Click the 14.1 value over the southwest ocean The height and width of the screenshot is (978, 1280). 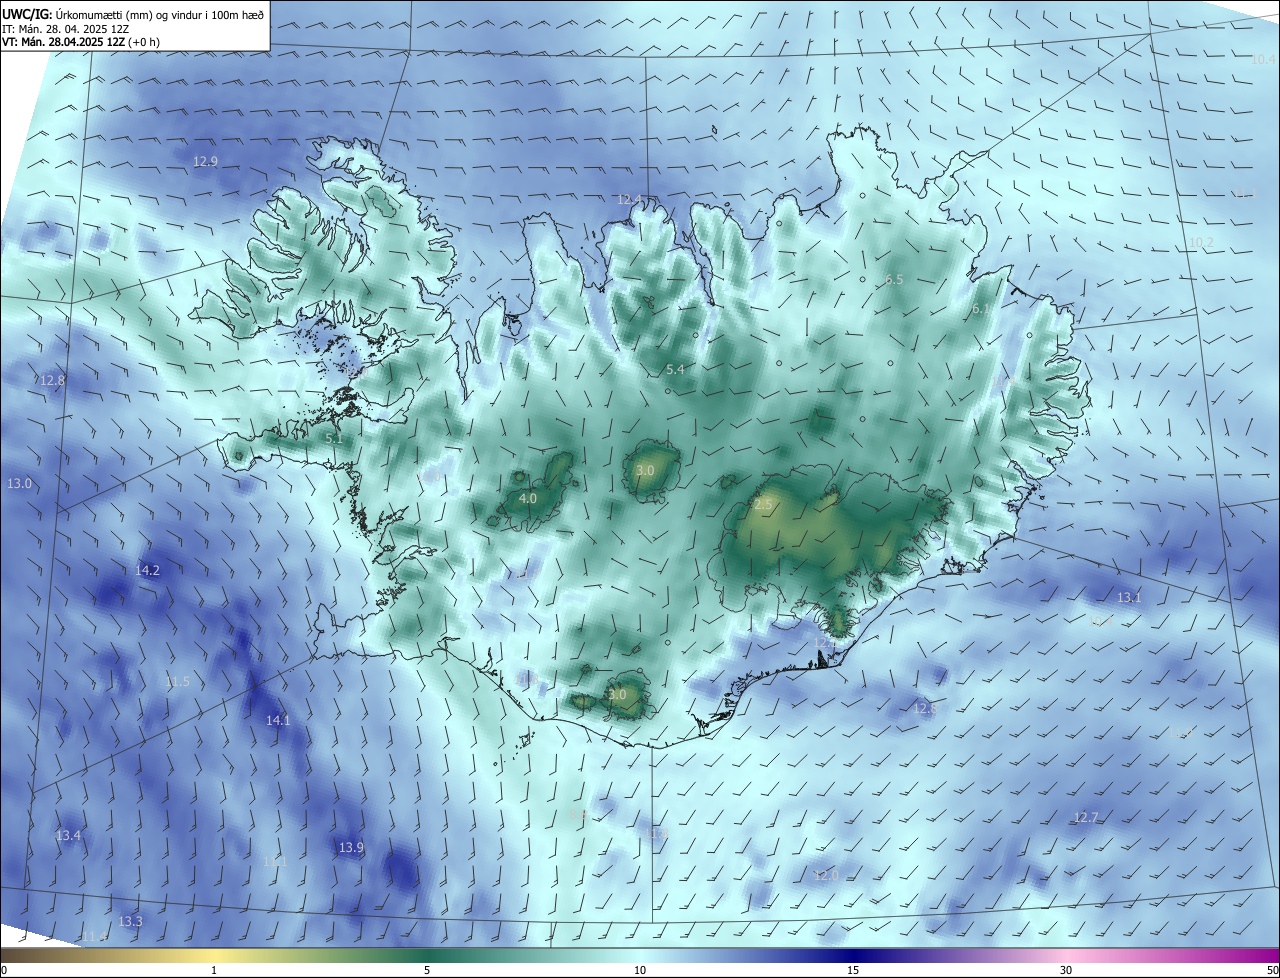(278, 720)
